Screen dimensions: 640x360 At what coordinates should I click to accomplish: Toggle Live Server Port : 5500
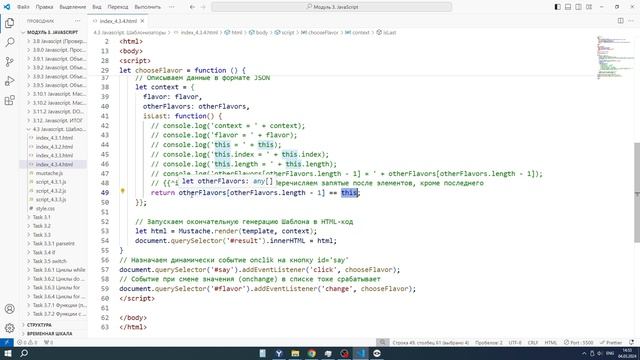[x=578, y=342]
